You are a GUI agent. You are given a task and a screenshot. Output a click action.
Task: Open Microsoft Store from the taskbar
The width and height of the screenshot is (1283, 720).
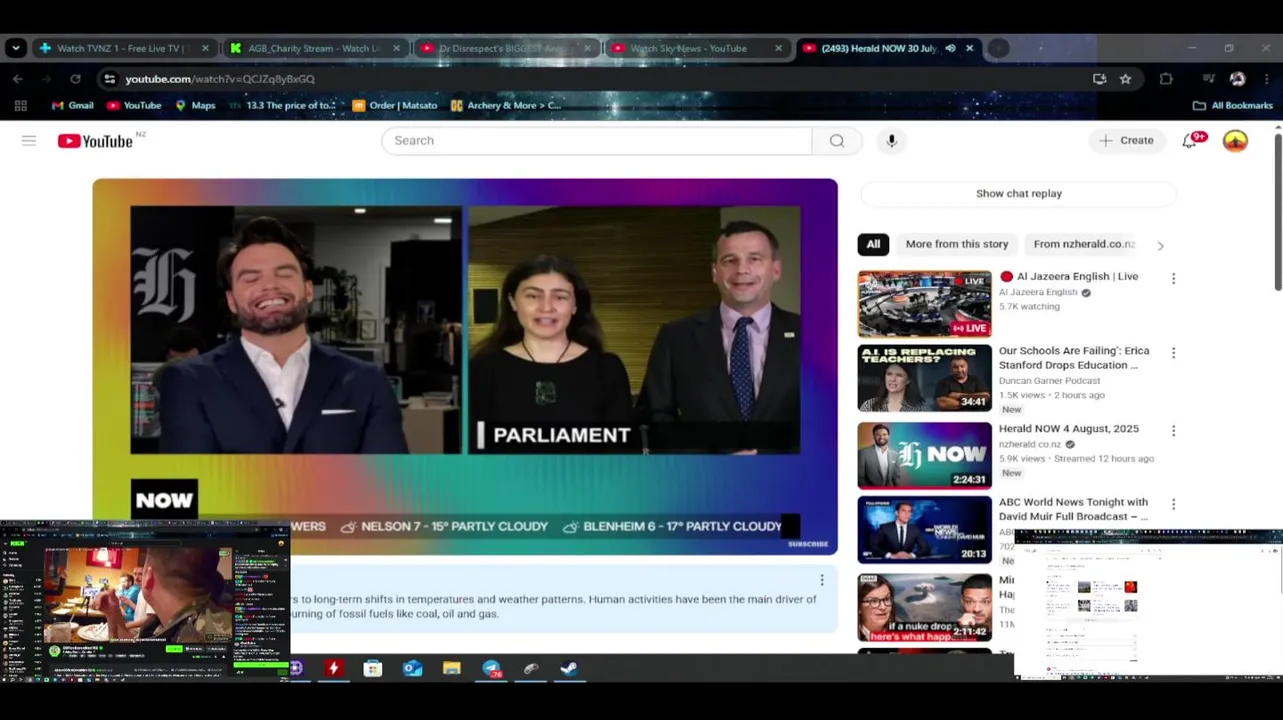[x=373, y=669]
